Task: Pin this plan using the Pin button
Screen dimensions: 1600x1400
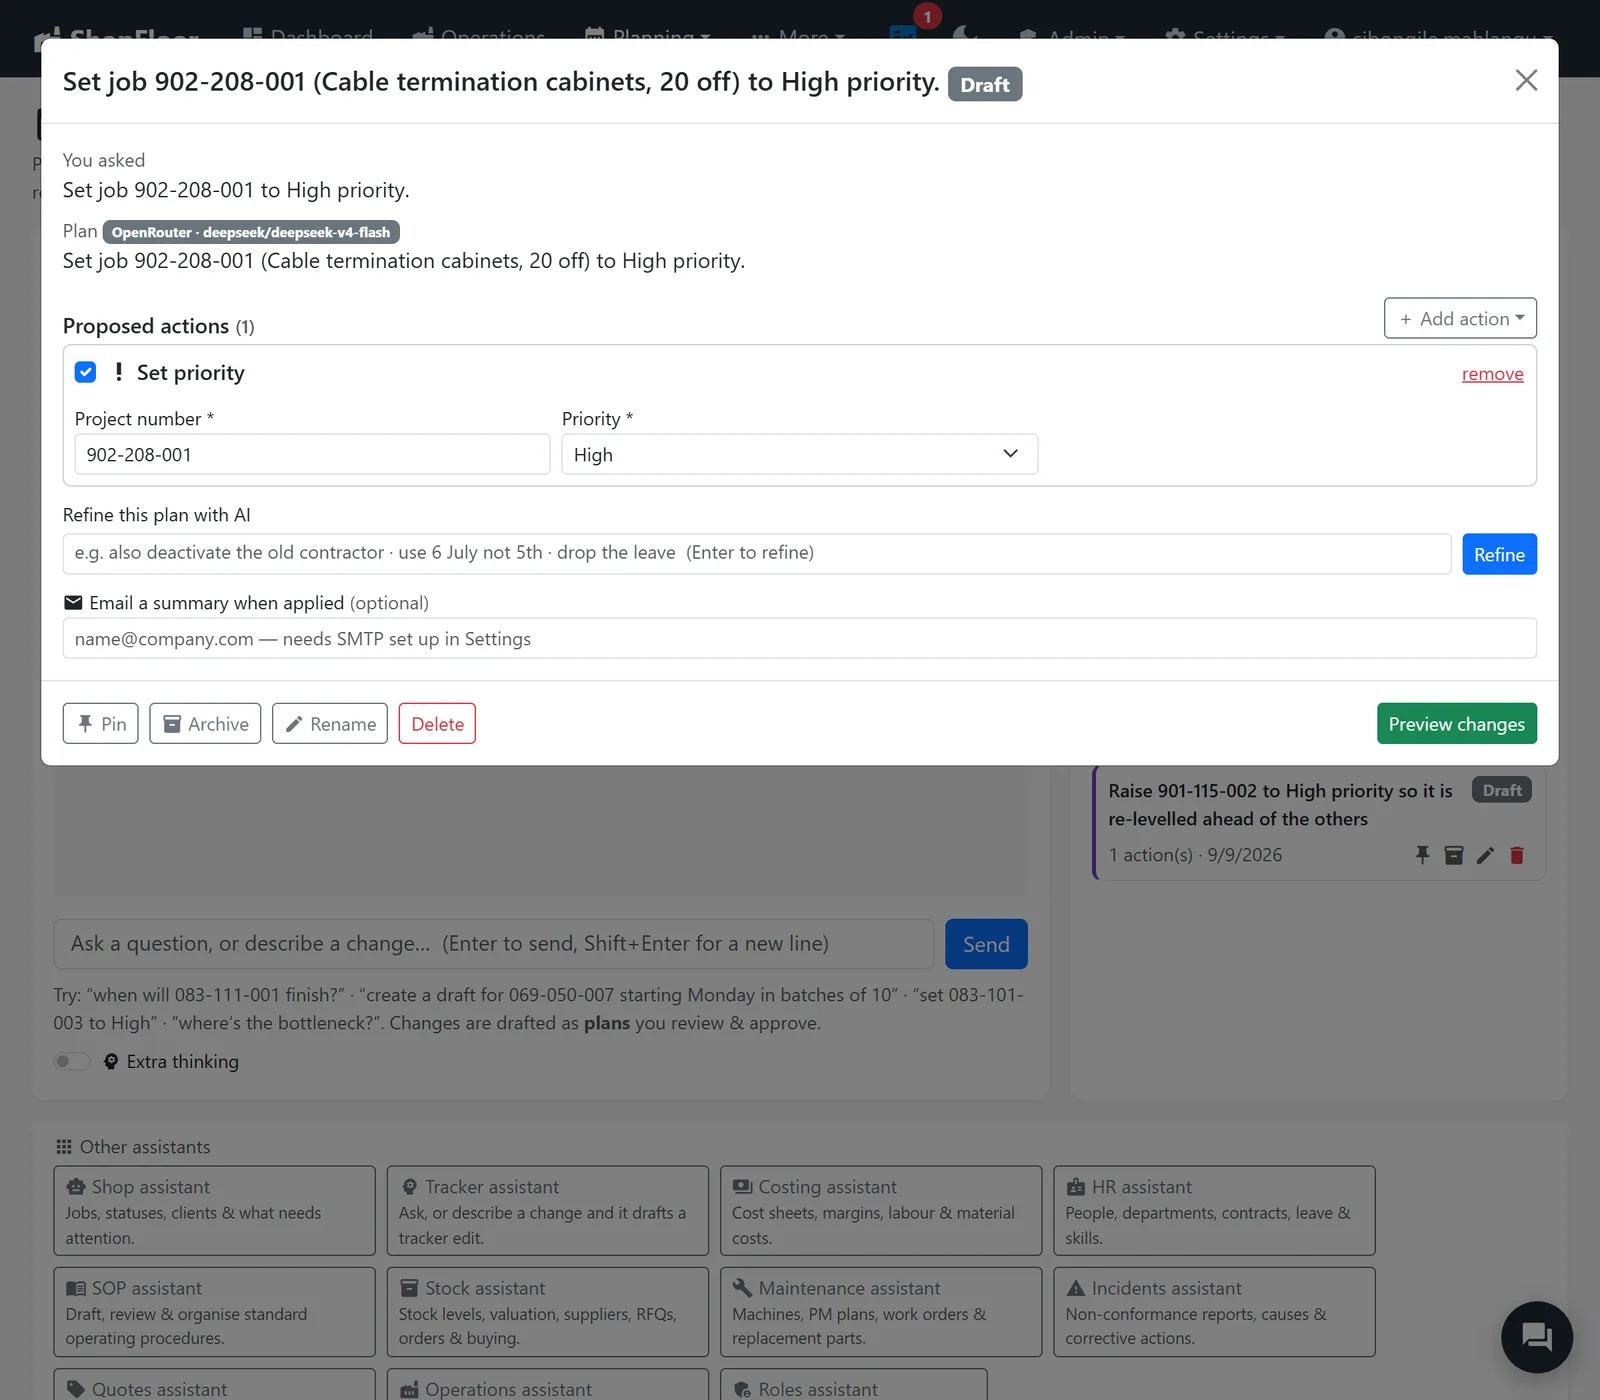Action: 101,723
